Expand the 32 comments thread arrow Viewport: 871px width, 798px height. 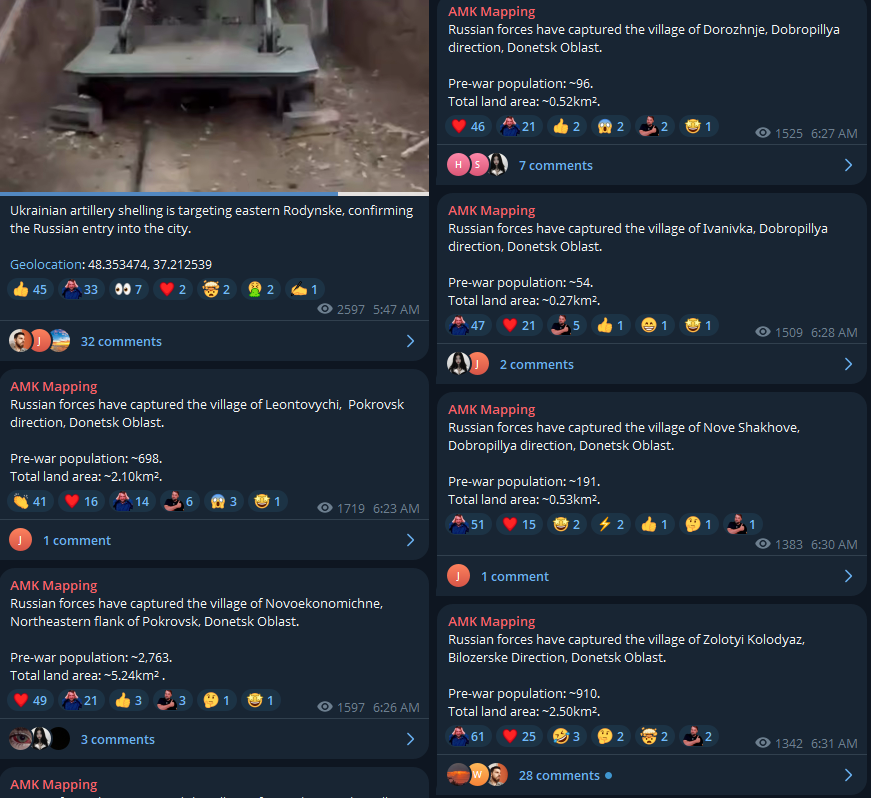[411, 341]
